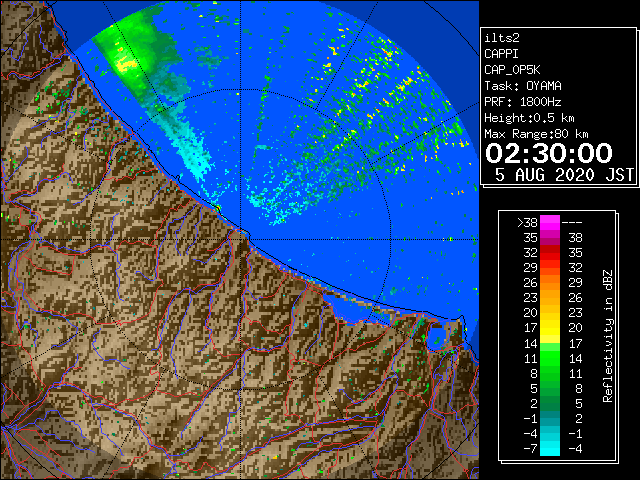Viewport: 640px width, 480px height.
Task: Click the 'PRF: 1800Hz' line
Action: point(522,102)
